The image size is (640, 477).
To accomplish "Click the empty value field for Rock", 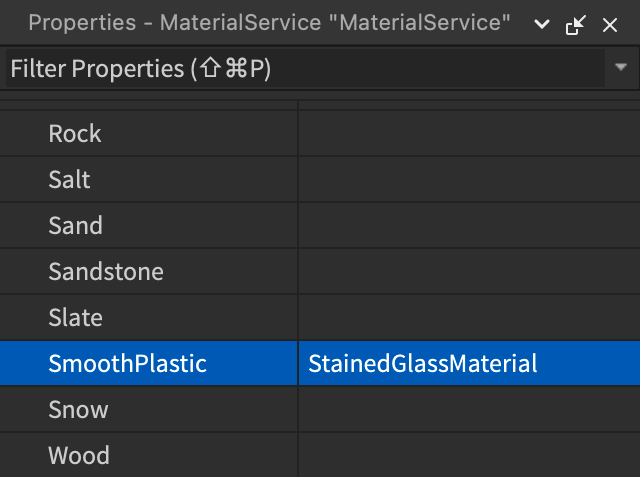I will coord(468,134).
